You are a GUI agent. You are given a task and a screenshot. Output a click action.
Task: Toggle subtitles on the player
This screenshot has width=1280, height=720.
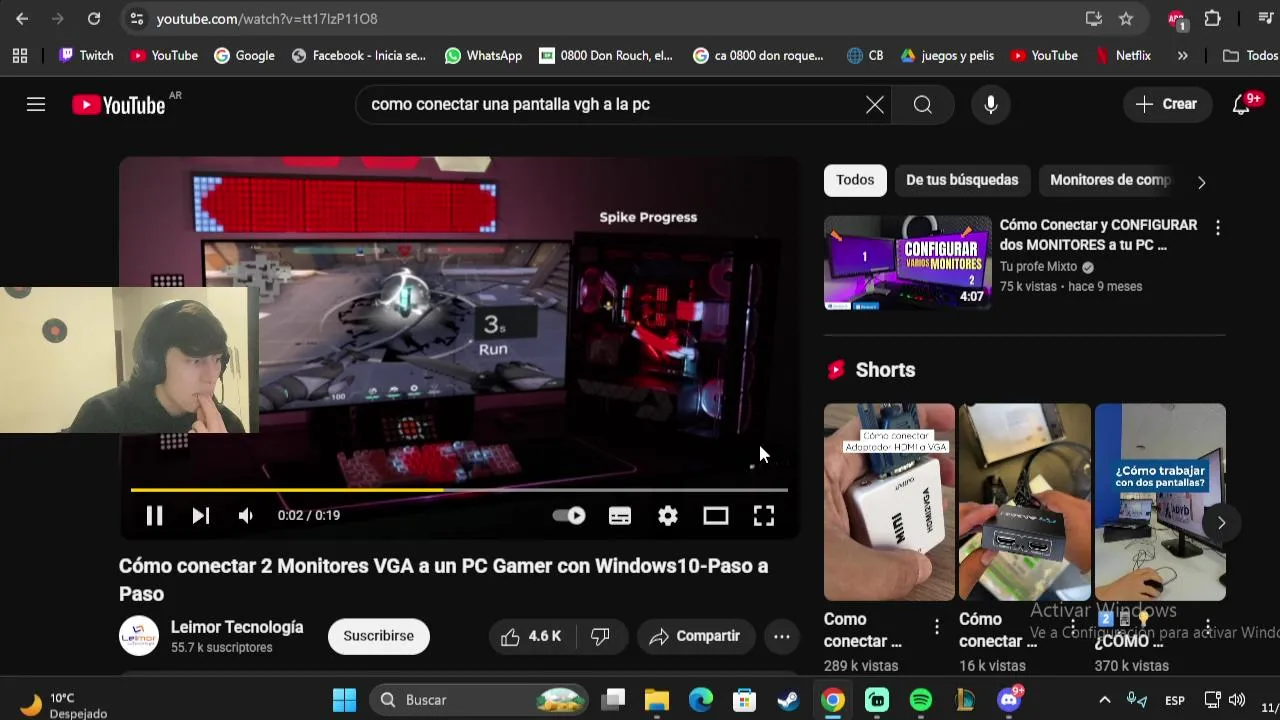(620, 516)
